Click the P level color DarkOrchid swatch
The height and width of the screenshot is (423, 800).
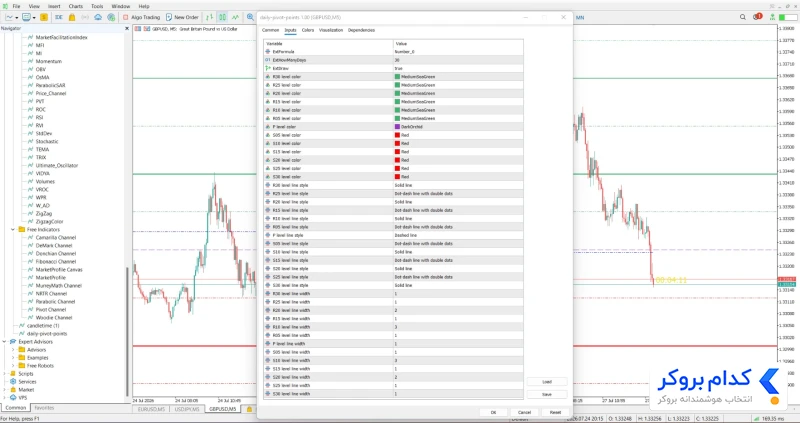pyautogui.click(x=397, y=127)
